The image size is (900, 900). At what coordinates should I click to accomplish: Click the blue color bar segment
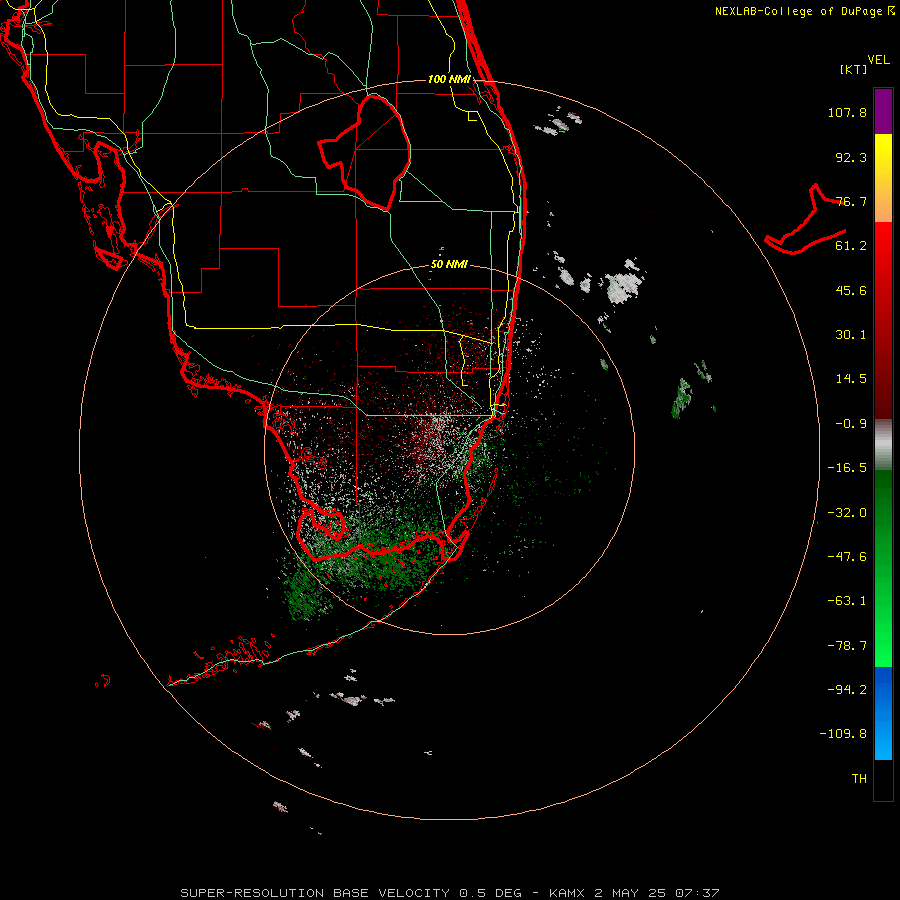tap(883, 713)
